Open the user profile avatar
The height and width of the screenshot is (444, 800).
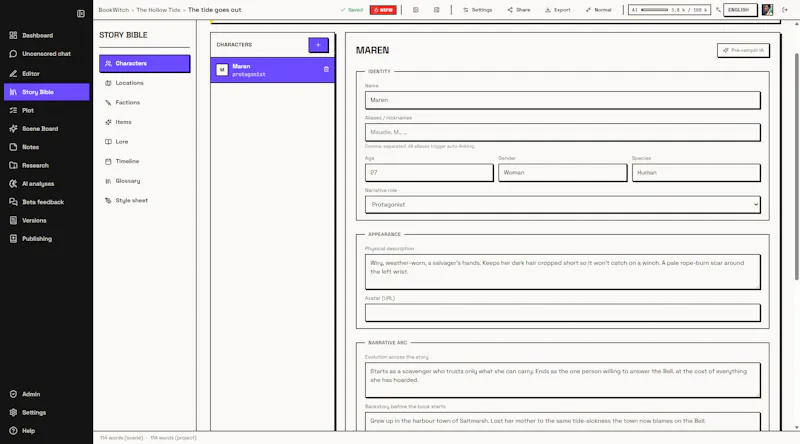tap(767, 10)
